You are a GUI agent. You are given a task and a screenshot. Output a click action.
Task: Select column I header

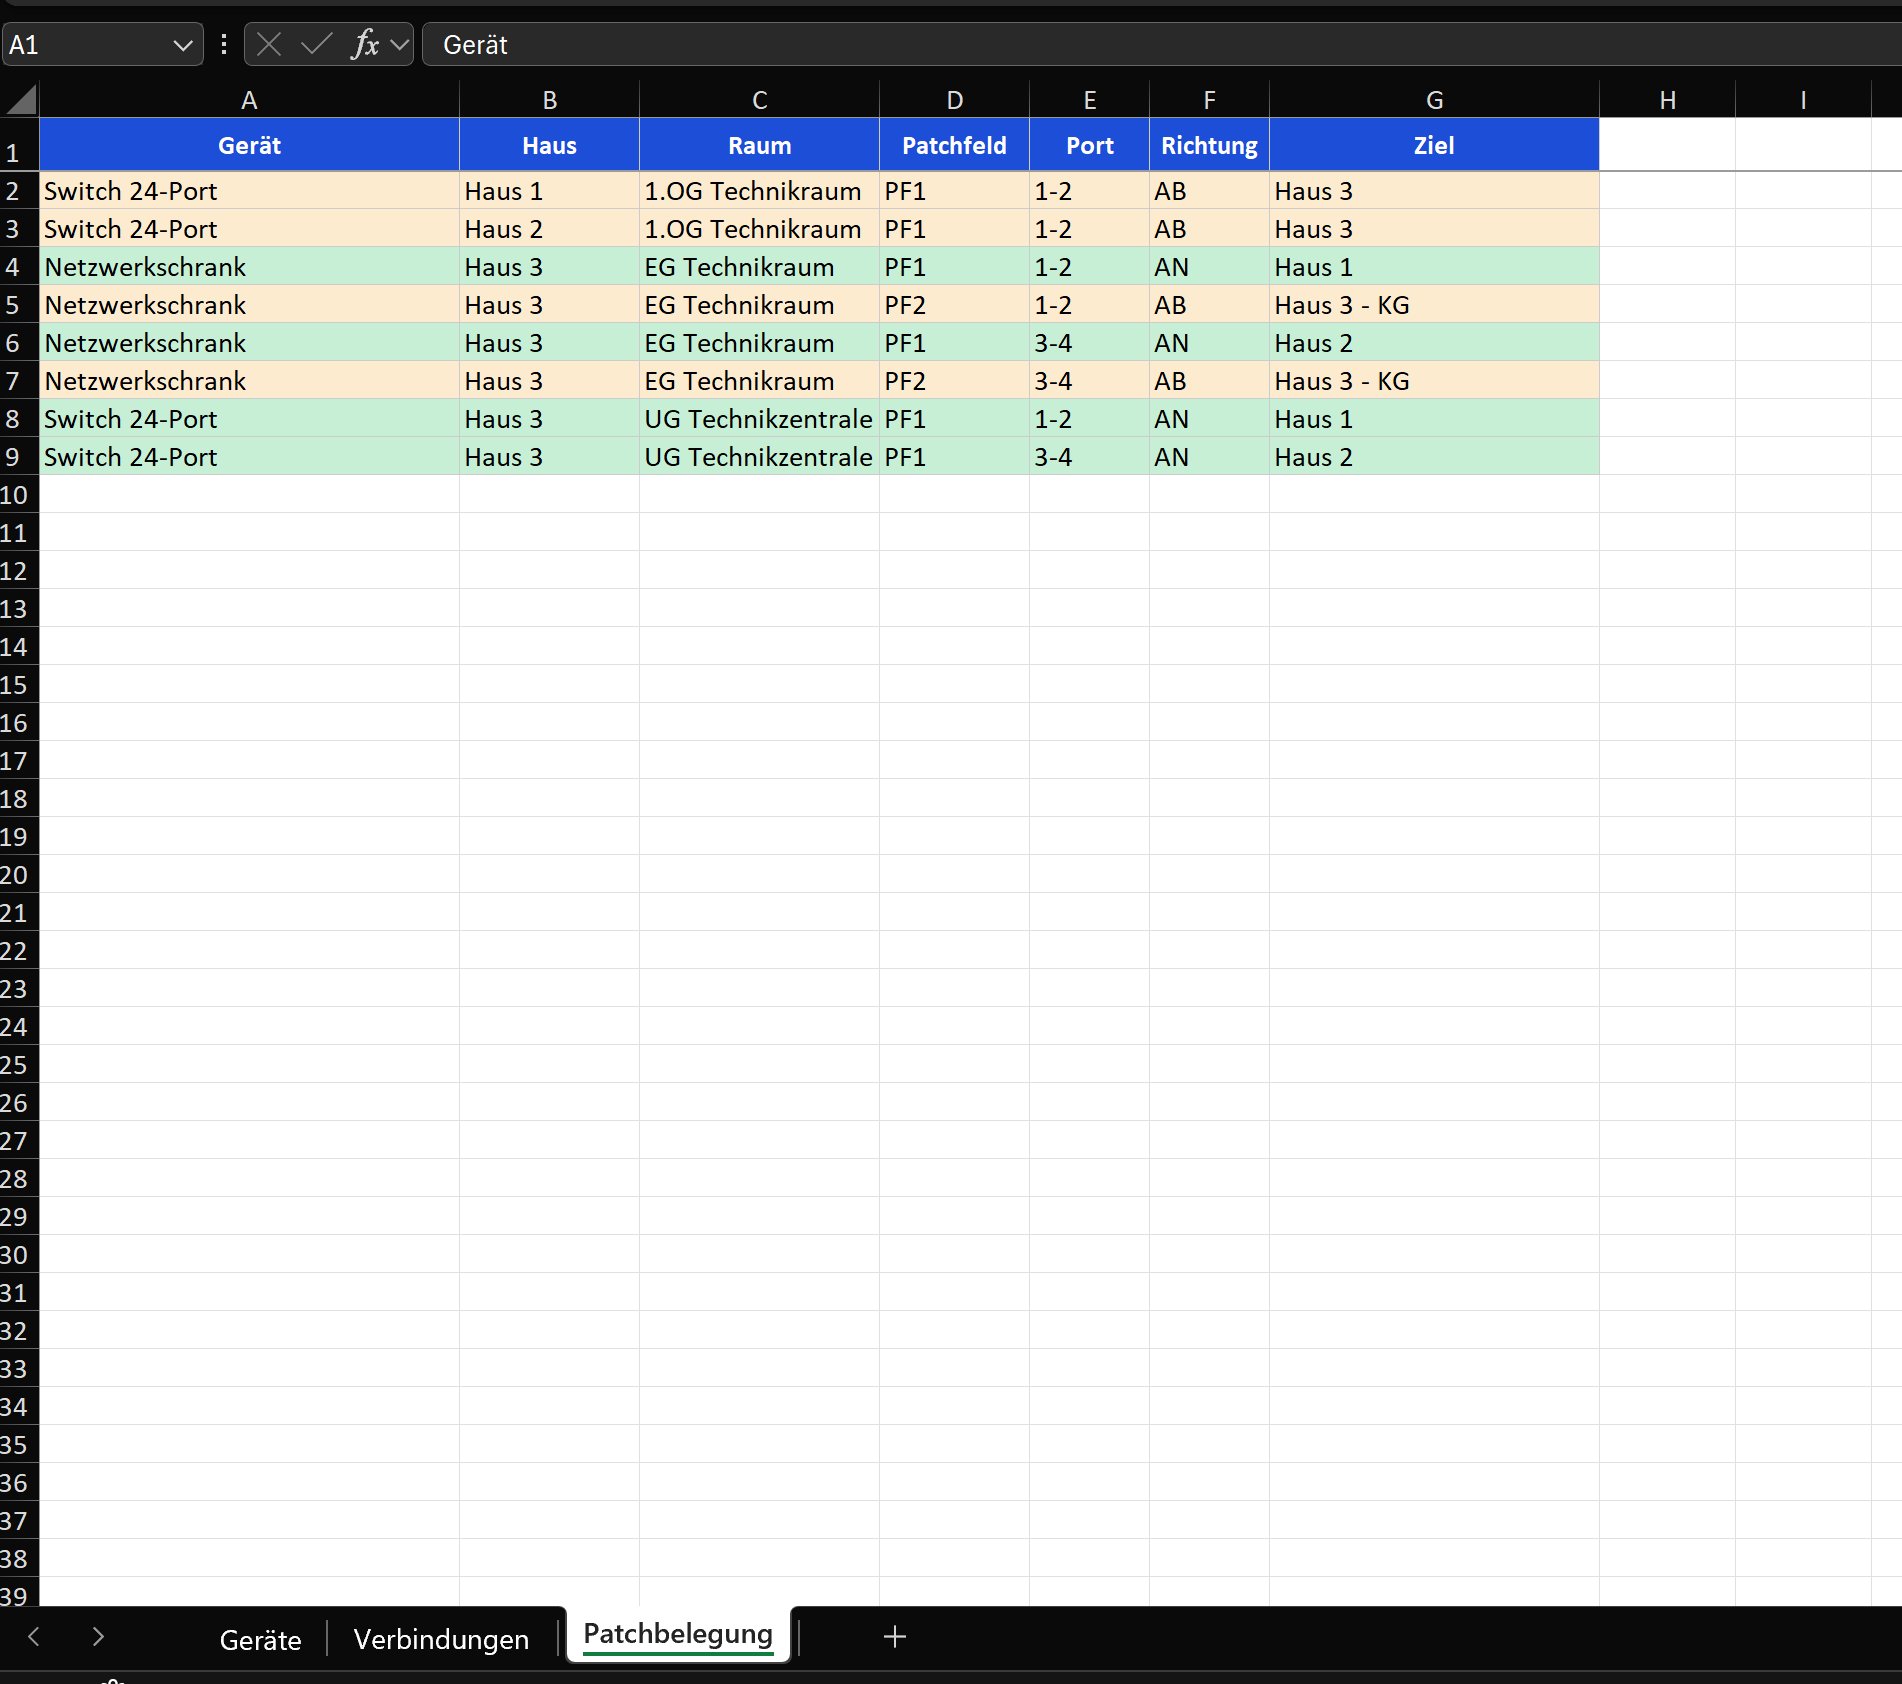[1803, 100]
